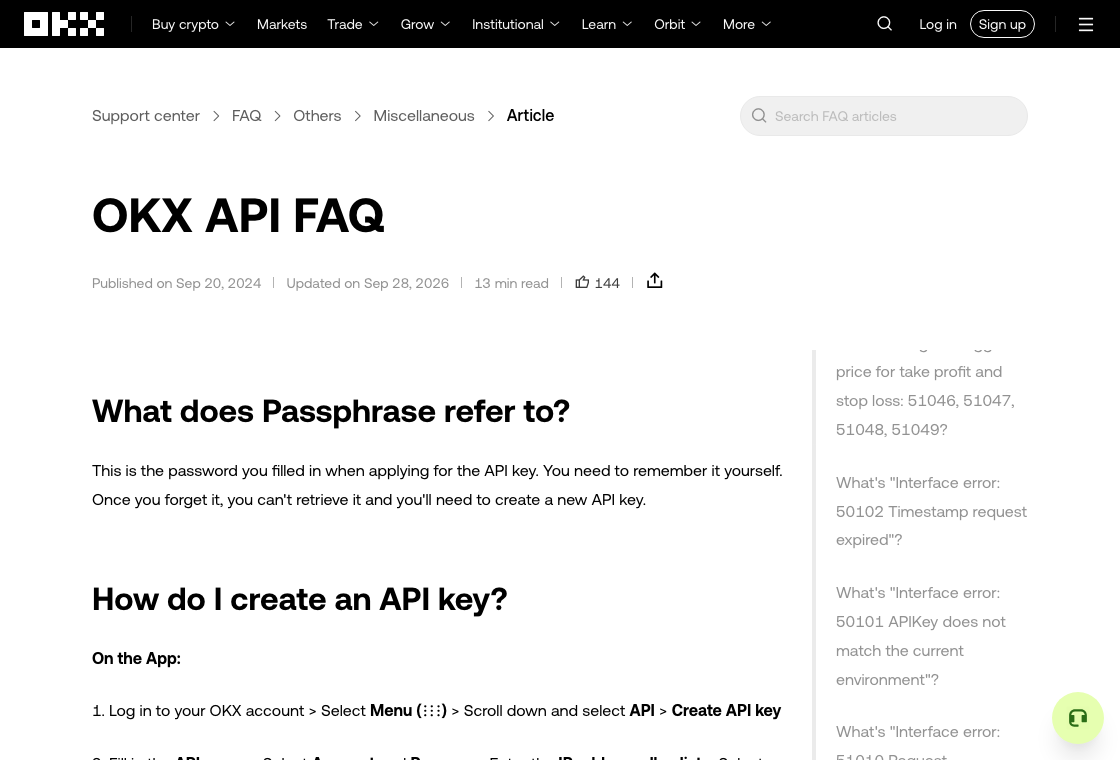The height and width of the screenshot is (760, 1120).
Task: Expand the Learn menu
Action: (606, 24)
